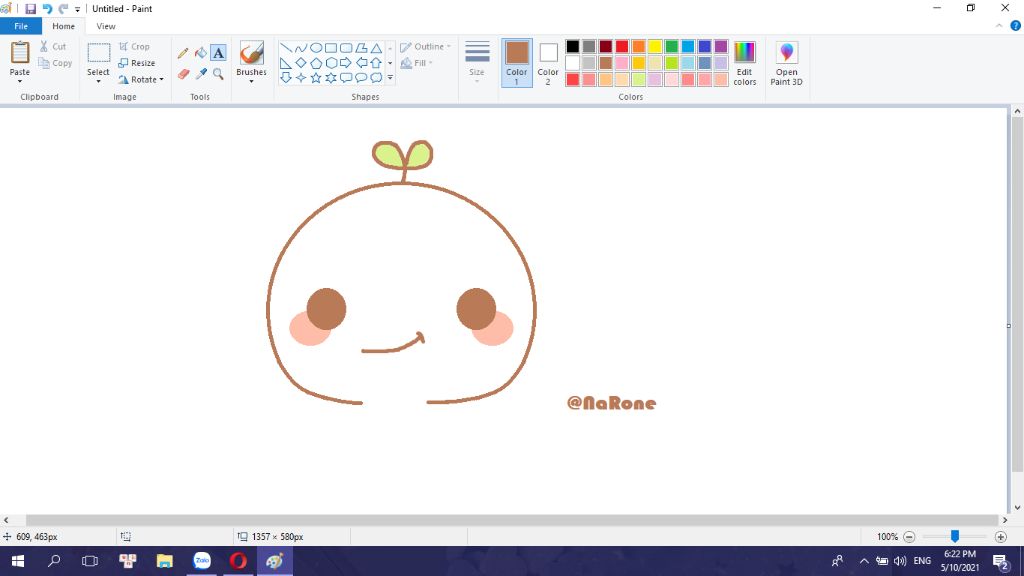This screenshot has width=1024, height=576.
Task: Open the notification center icon
Action: 1001,561
